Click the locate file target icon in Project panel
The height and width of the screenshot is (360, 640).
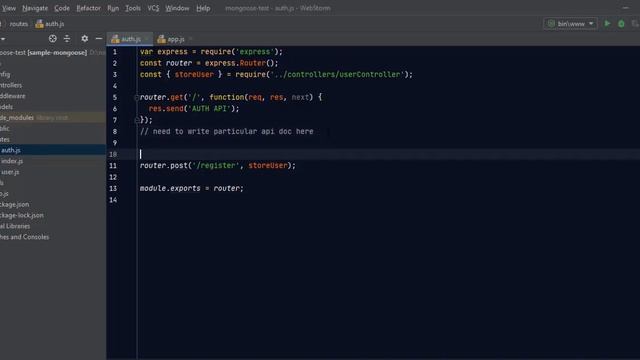53,39
